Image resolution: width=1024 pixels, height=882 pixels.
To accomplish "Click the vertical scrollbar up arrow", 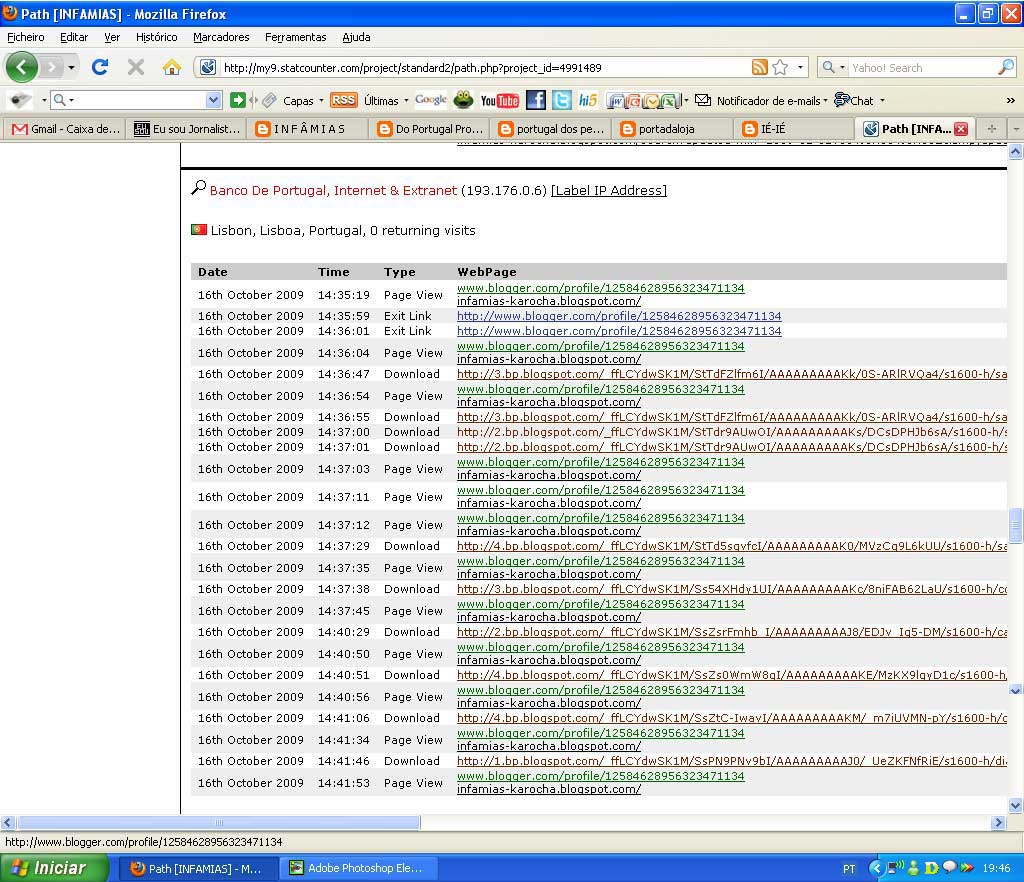I will pos(1016,151).
